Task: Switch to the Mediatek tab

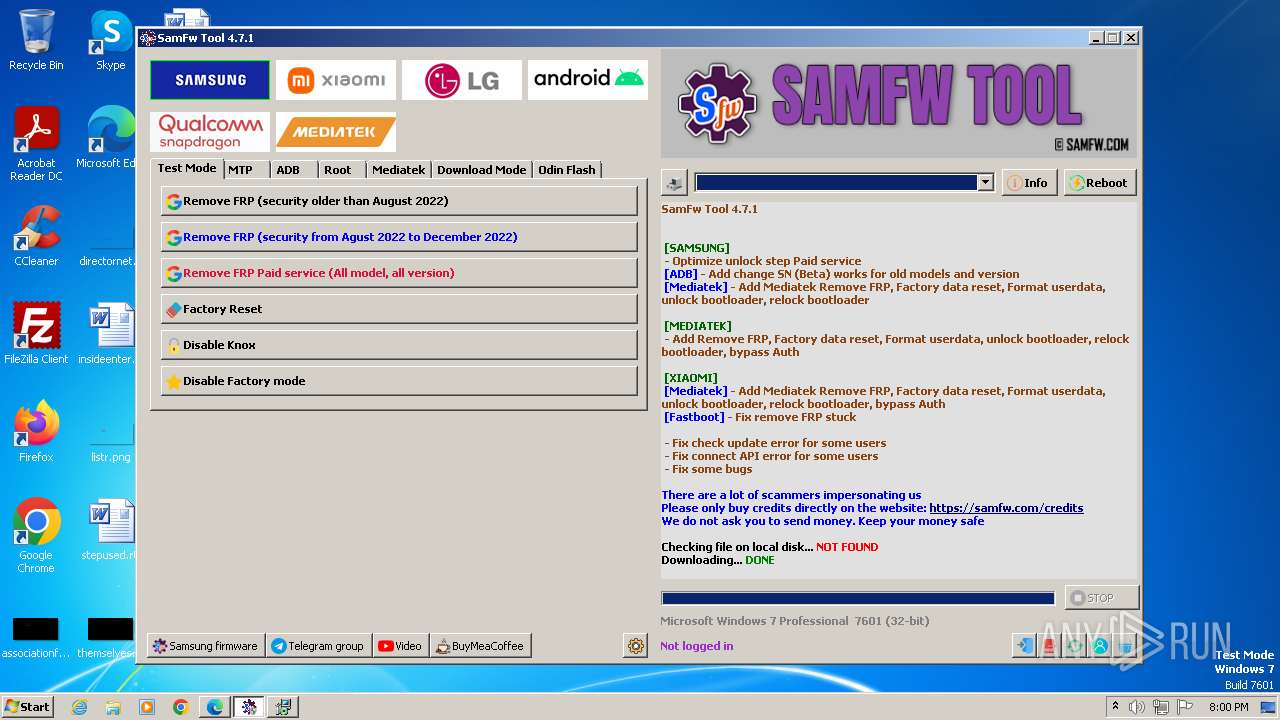Action: tap(399, 170)
